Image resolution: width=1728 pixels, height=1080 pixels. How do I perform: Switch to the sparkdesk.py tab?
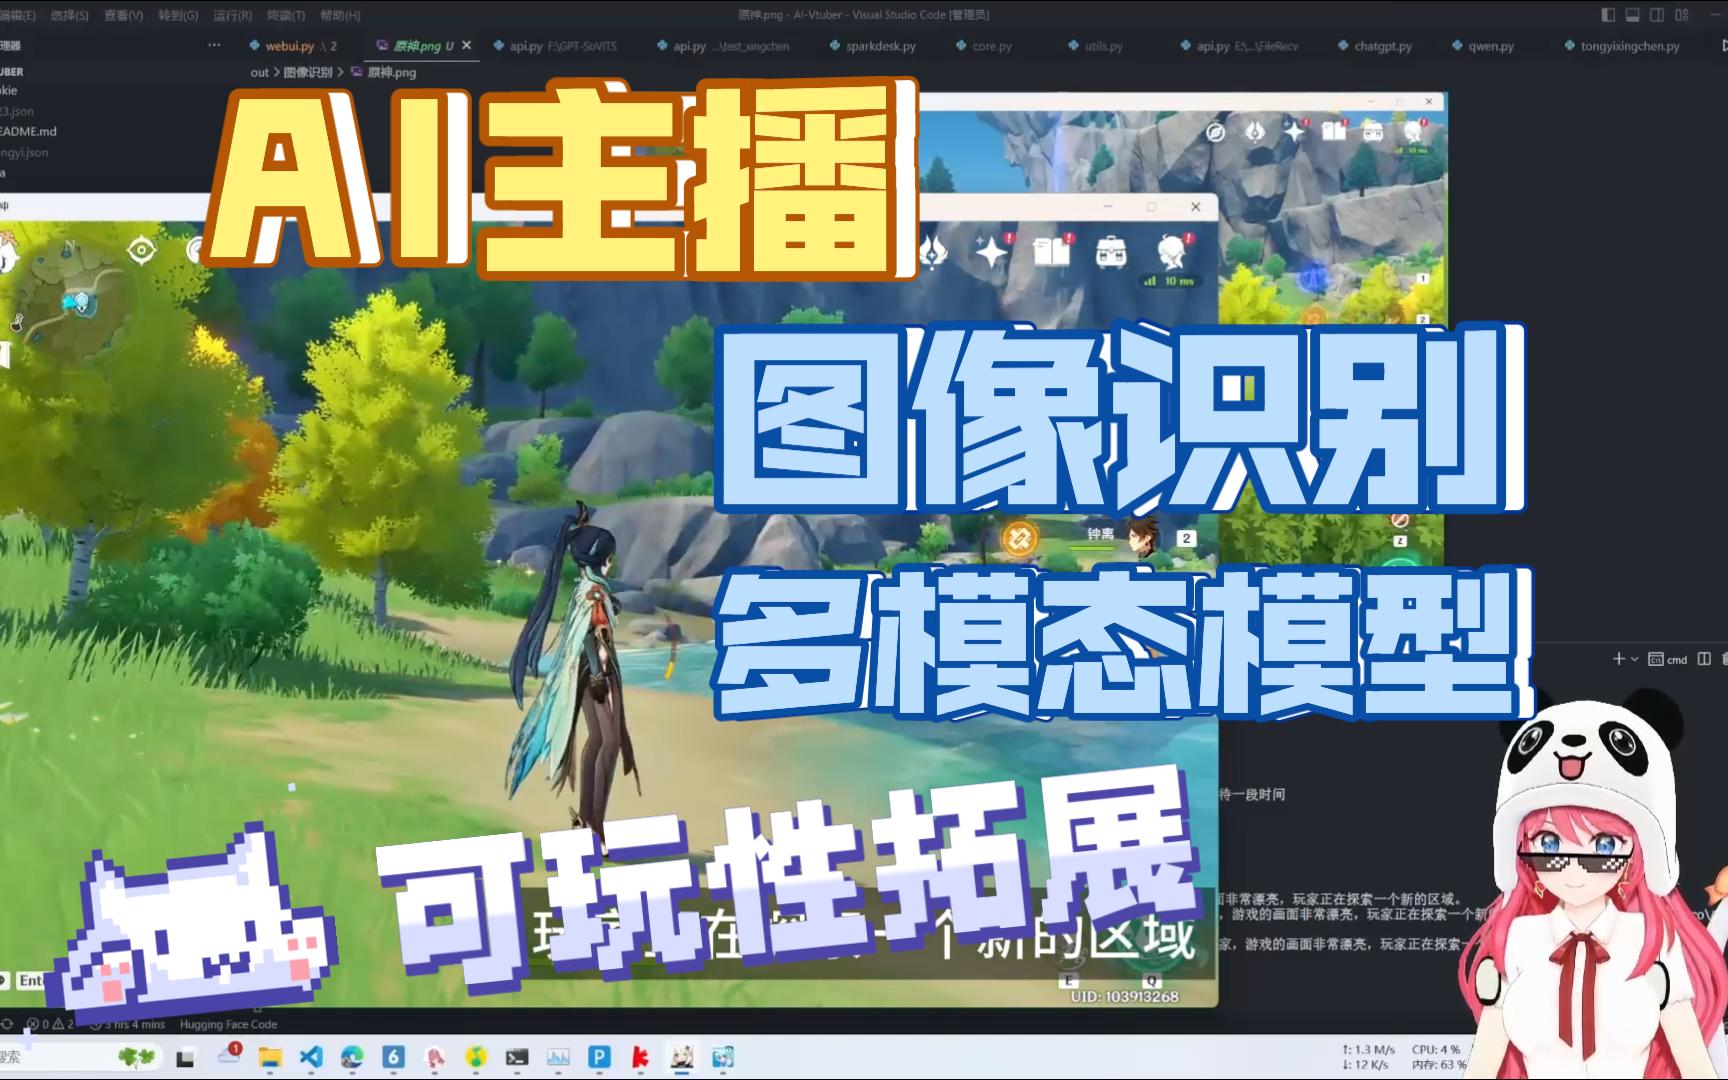click(872, 46)
